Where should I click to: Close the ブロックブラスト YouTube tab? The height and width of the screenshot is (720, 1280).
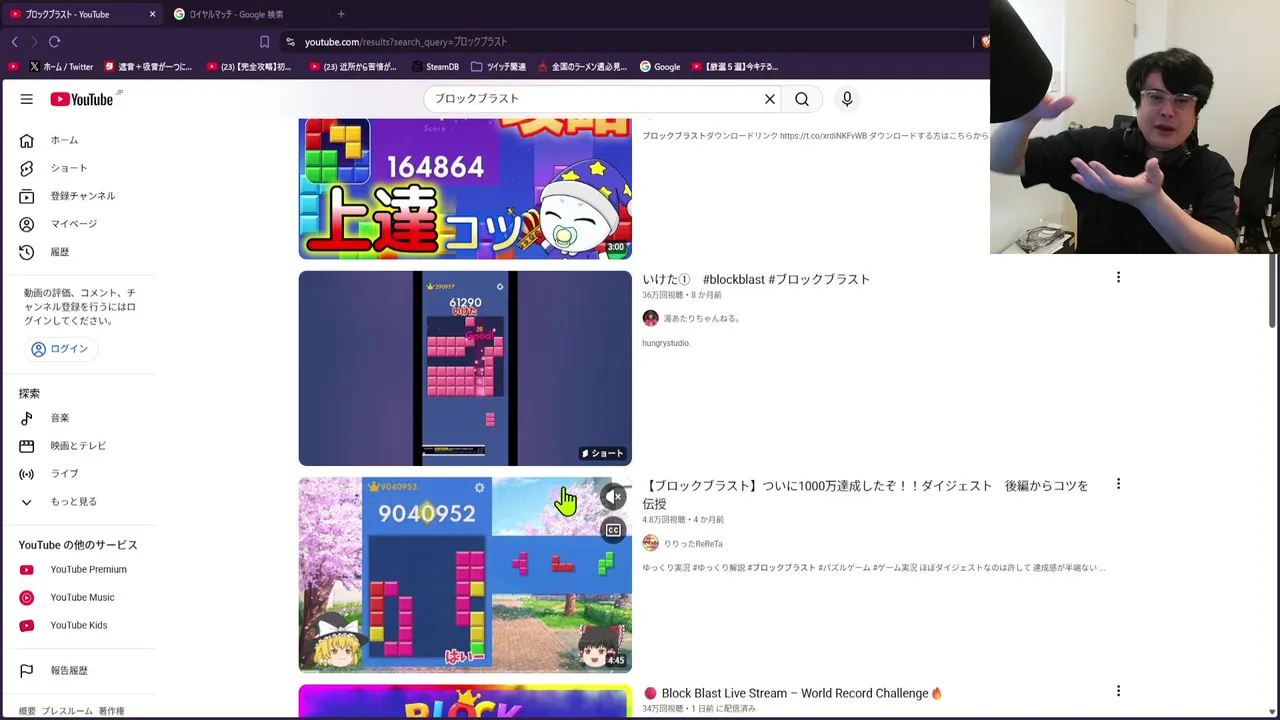[x=152, y=14]
